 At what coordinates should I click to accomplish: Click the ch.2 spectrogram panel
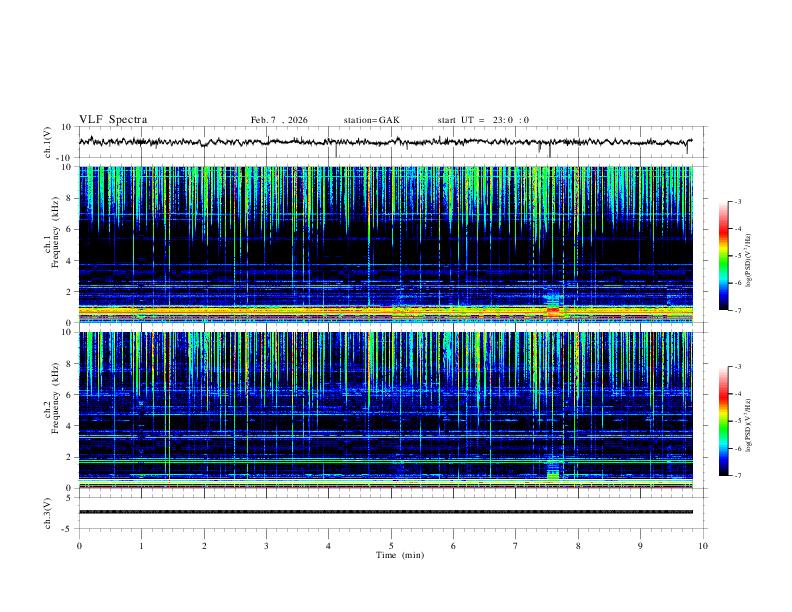[x=386, y=410]
